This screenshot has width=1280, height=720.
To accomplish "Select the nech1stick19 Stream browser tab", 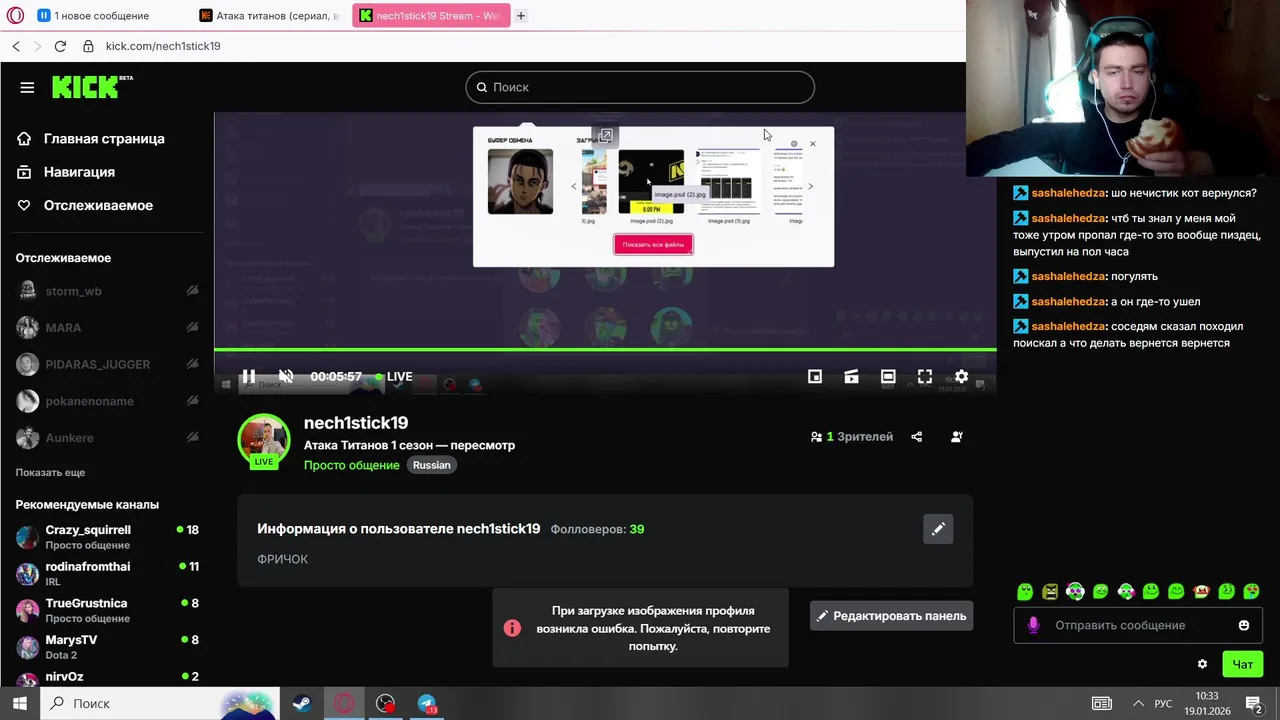I will 431,15.
